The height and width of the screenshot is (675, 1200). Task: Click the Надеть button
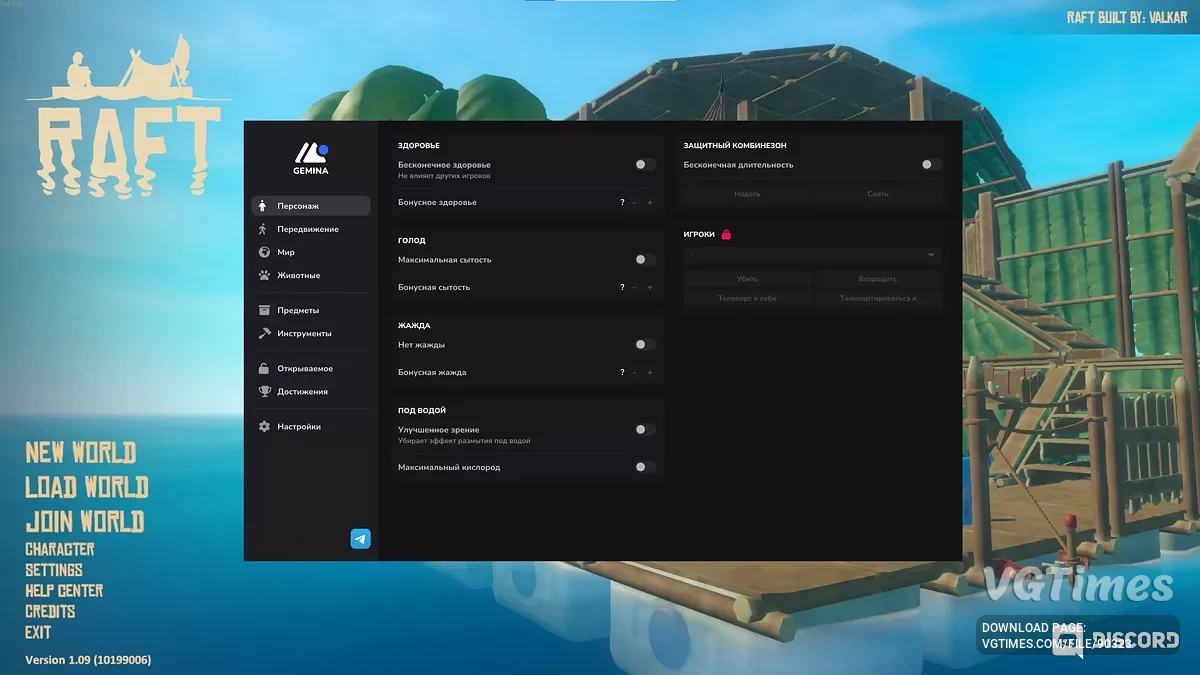click(x=747, y=194)
